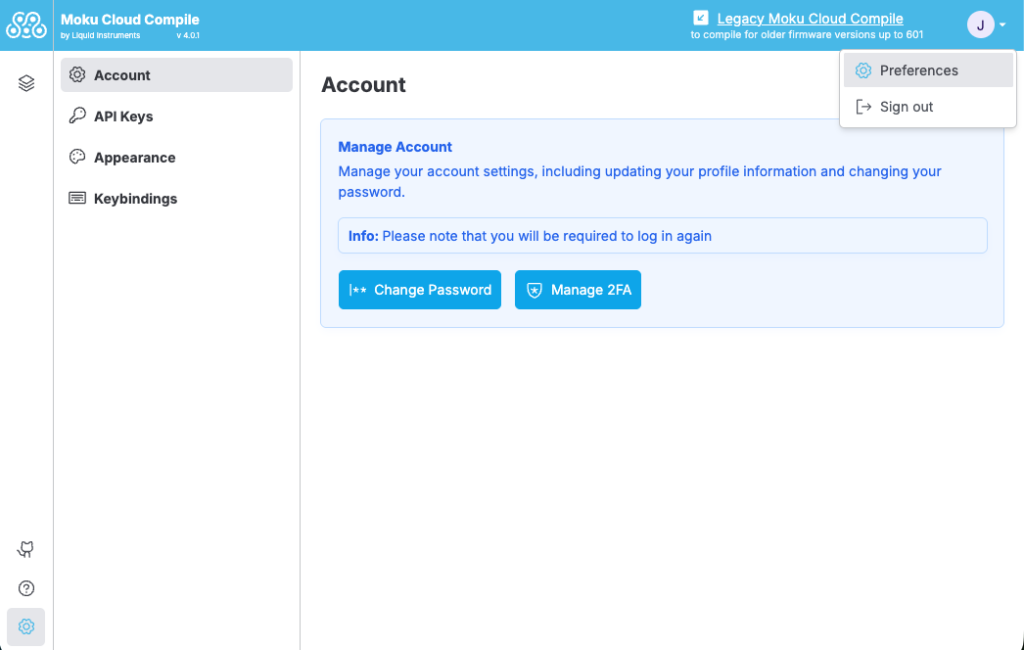The image size is (1024, 650).
Task: Click the v 4.0.1 version label
Action: point(188,36)
